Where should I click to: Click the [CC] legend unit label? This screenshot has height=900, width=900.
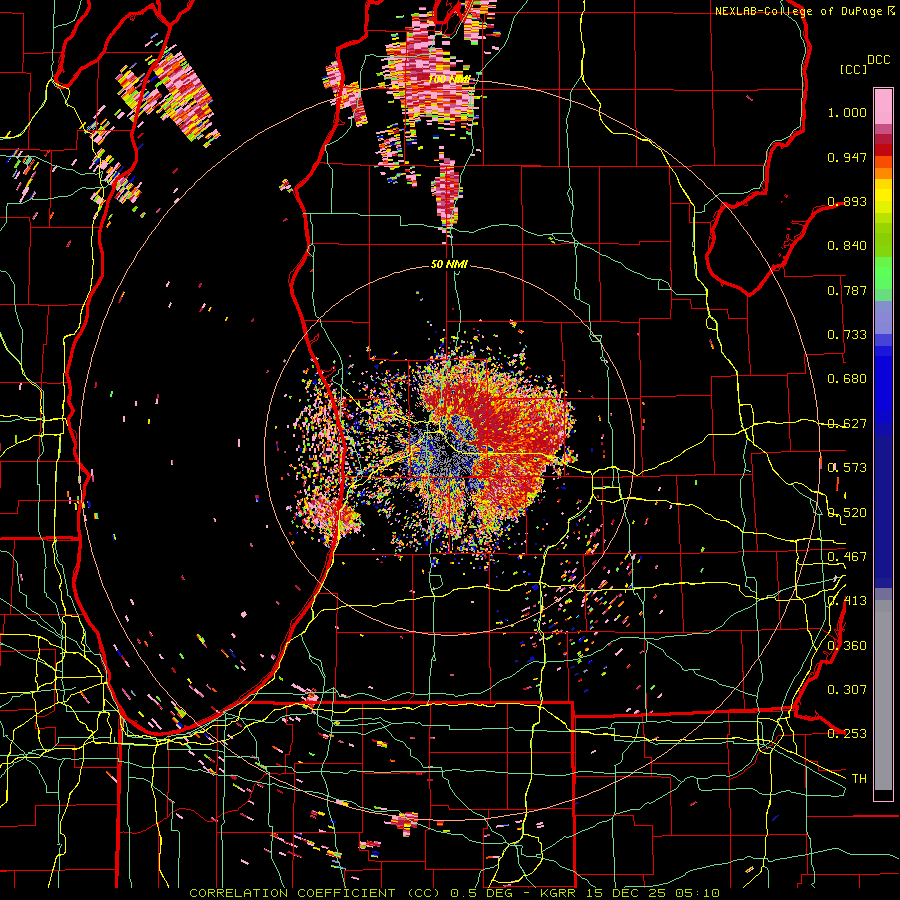tap(853, 69)
